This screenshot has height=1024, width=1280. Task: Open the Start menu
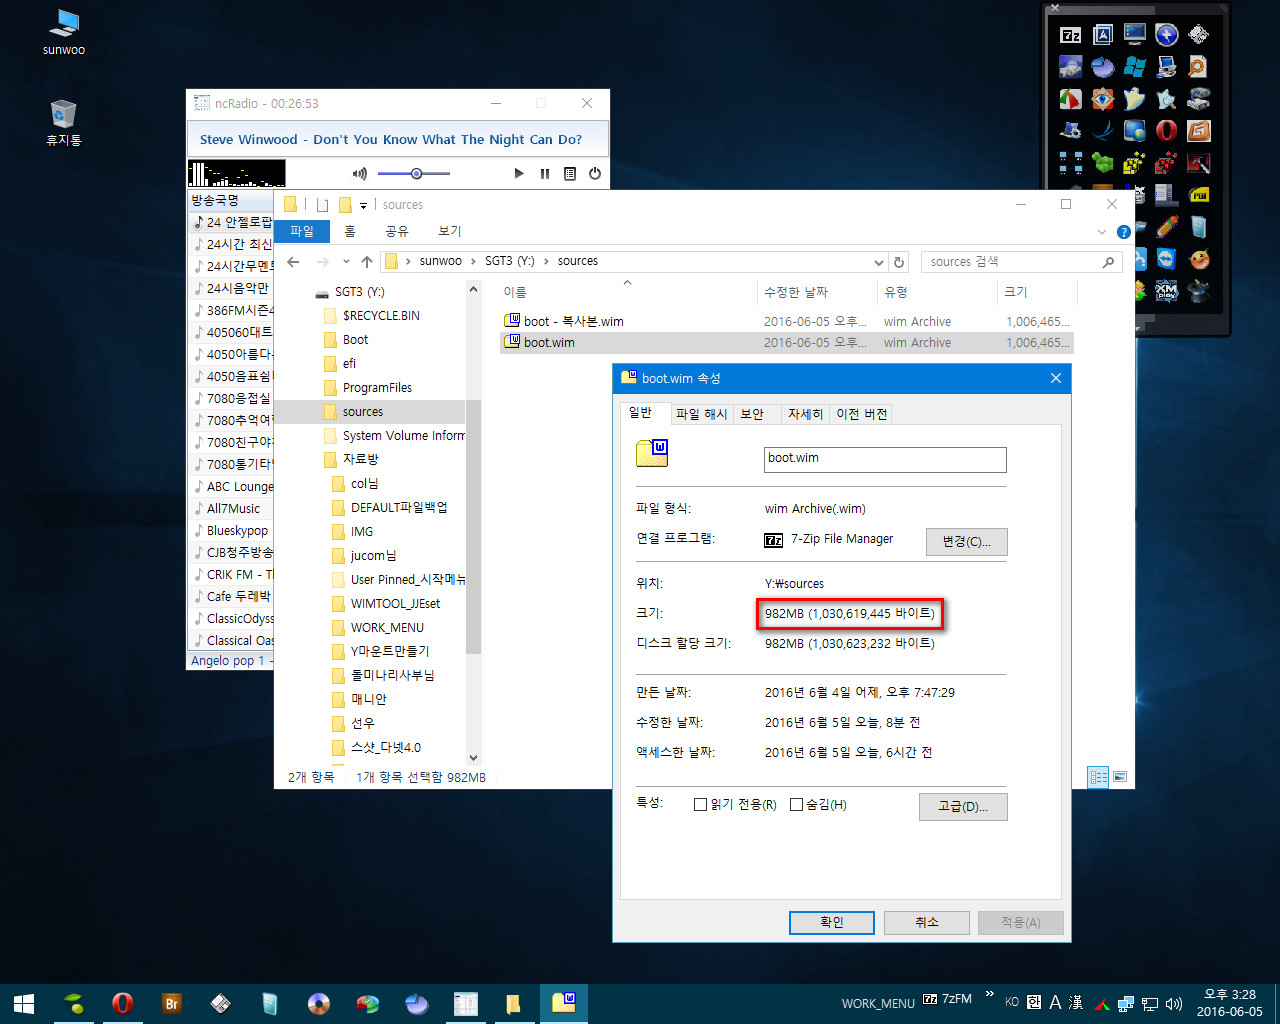25,1003
